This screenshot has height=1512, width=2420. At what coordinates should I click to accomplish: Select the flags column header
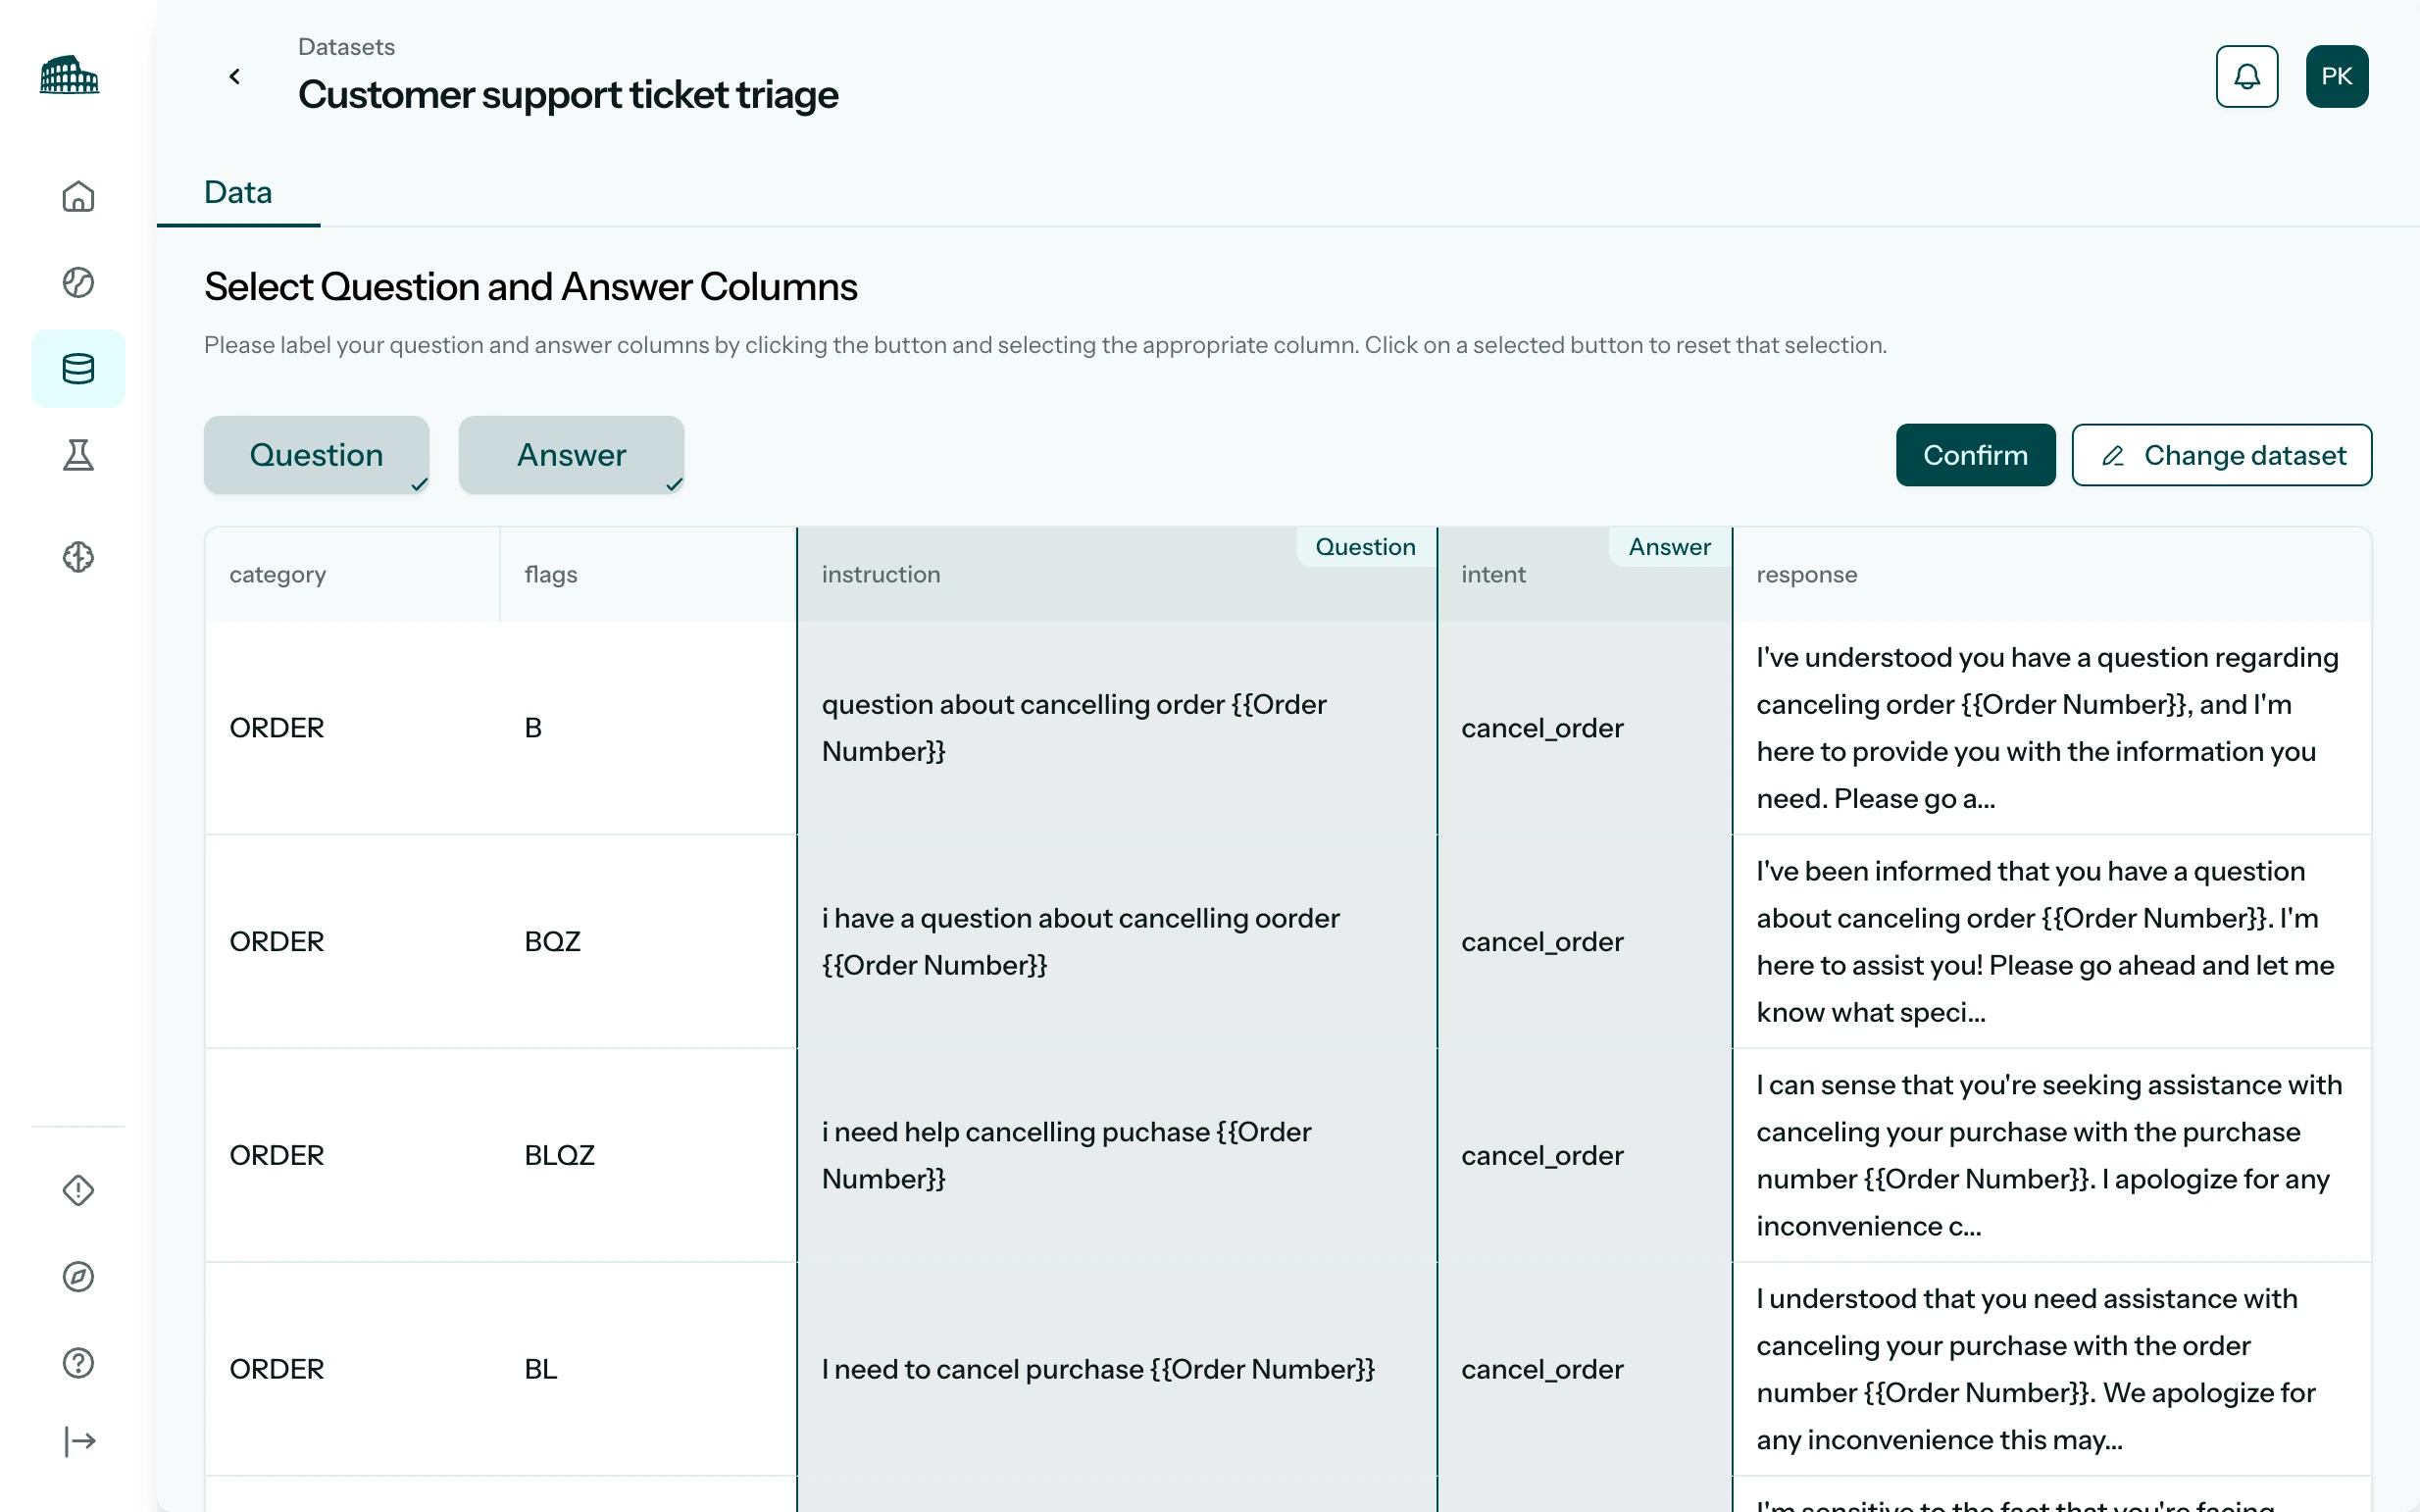tap(648, 574)
